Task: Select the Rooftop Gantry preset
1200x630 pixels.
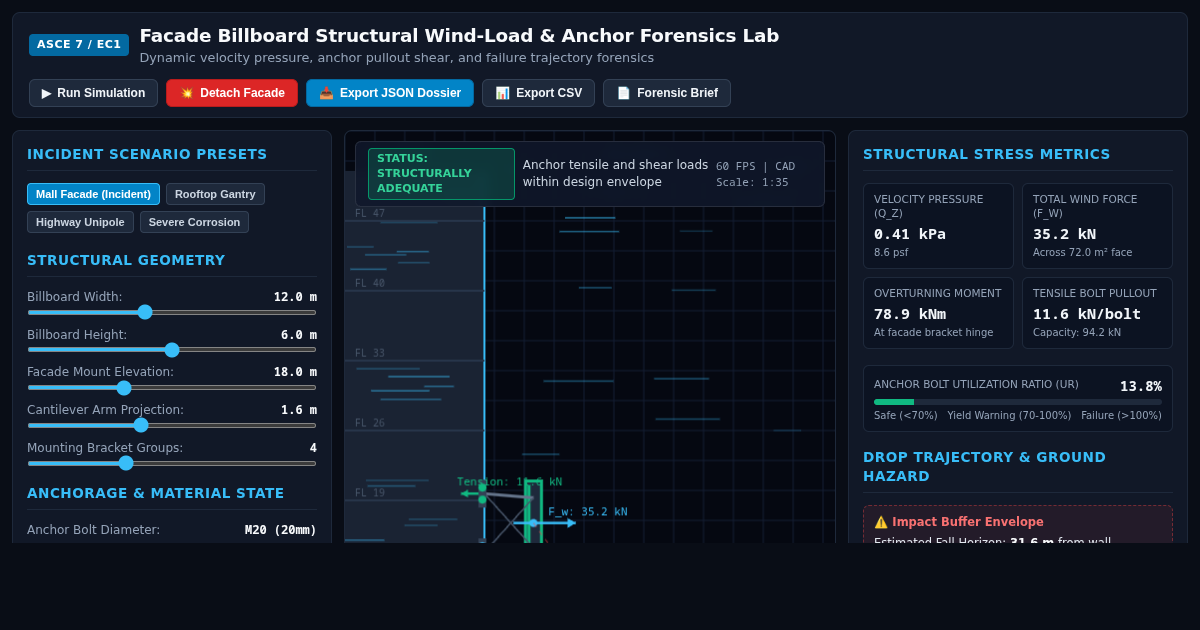Action: [215, 194]
